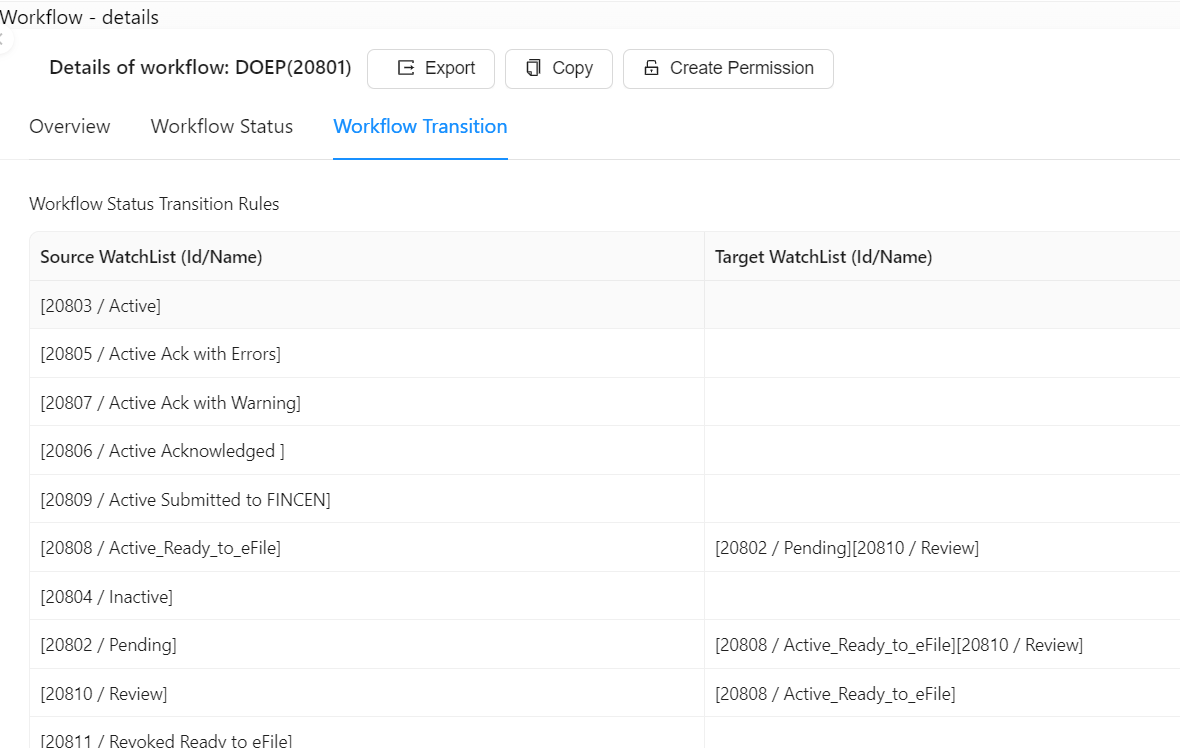Screen dimensions: 1180x748
Task: Switch to the Overview tab
Action: pyautogui.click(x=70, y=126)
